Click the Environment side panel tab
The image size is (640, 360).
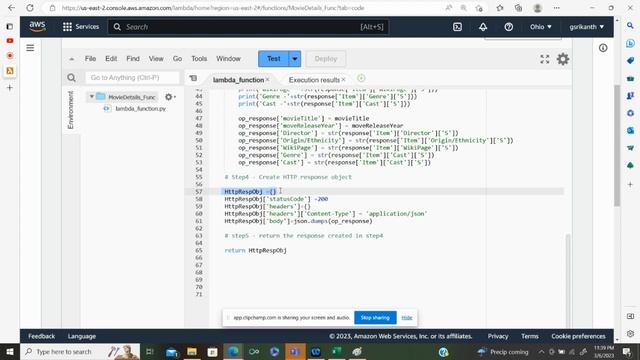[71, 110]
